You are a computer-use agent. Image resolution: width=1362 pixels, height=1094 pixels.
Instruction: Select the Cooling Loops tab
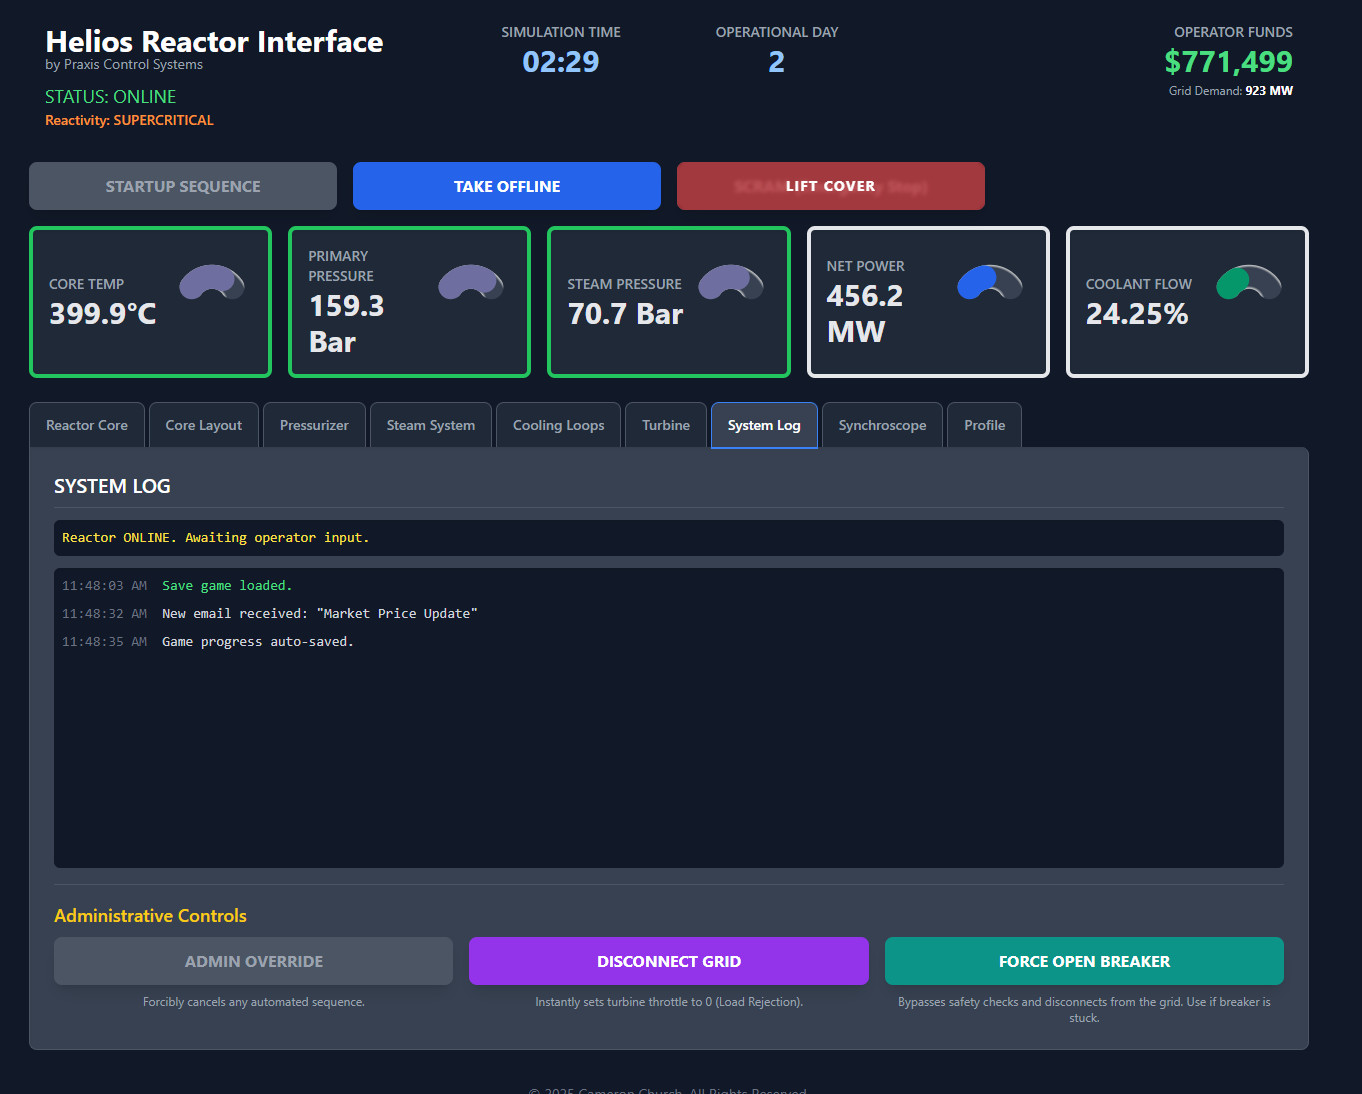(559, 425)
